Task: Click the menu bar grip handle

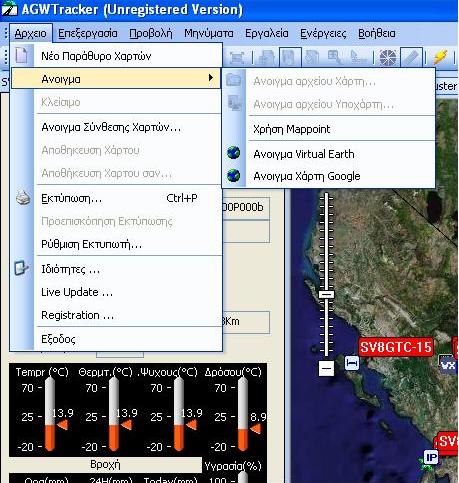Action: [x=5, y=33]
